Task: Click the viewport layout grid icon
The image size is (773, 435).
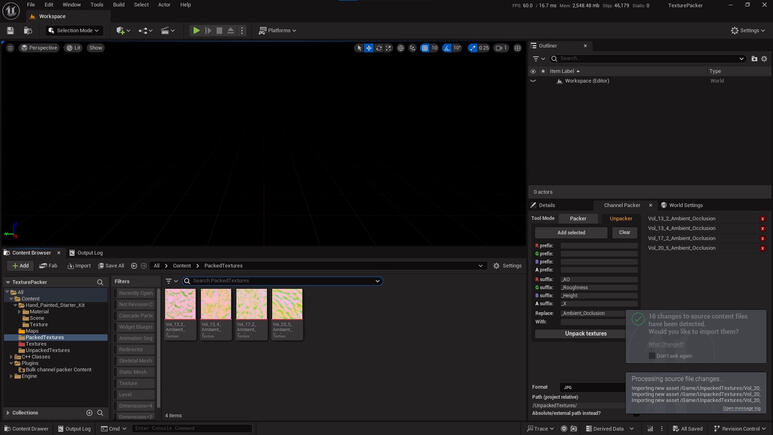Action: 518,48
